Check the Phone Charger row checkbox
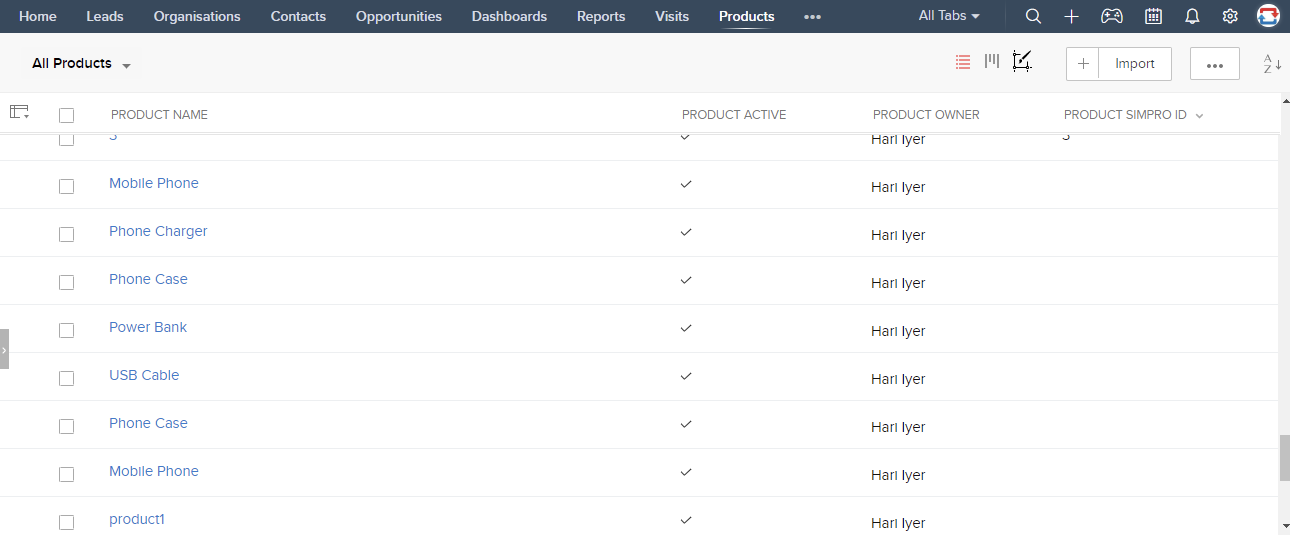The width and height of the screenshot is (1290, 553). pos(67,234)
